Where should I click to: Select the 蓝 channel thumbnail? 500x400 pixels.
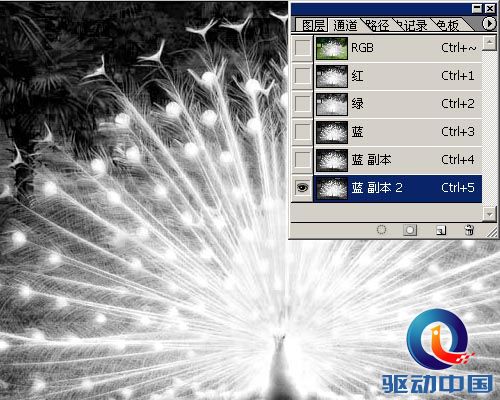click(x=332, y=132)
